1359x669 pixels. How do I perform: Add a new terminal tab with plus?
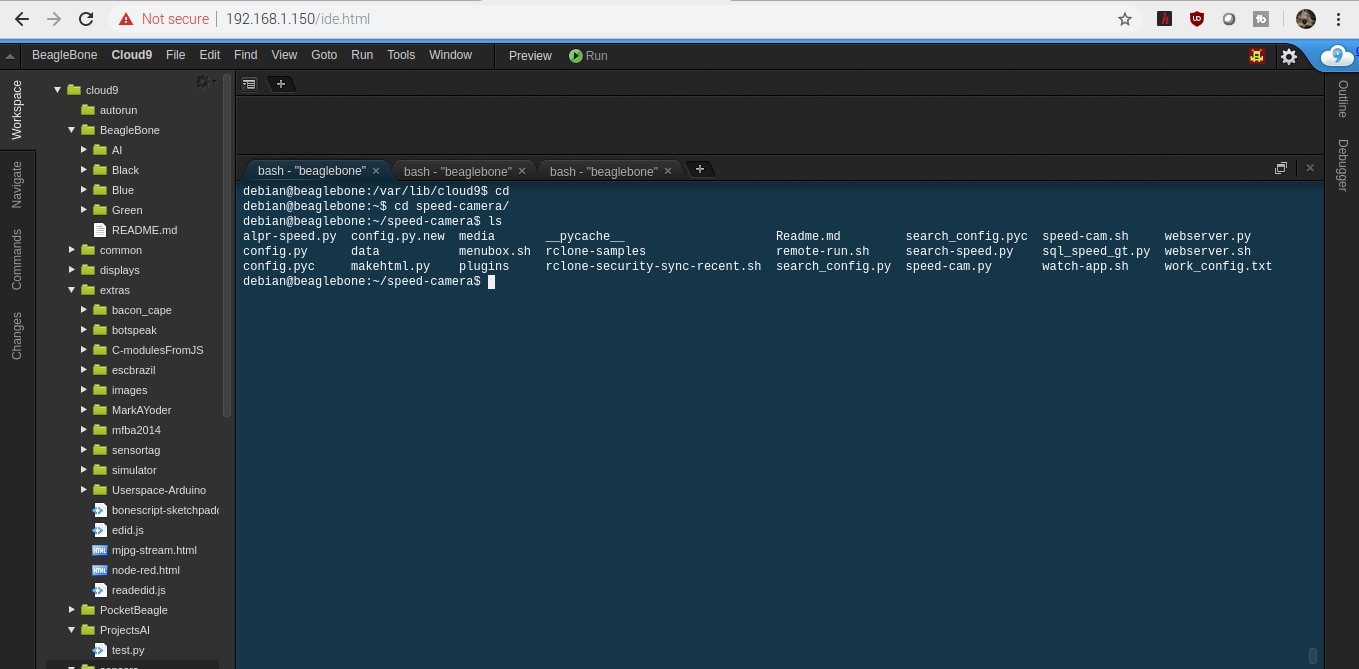pyautogui.click(x=700, y=169)
